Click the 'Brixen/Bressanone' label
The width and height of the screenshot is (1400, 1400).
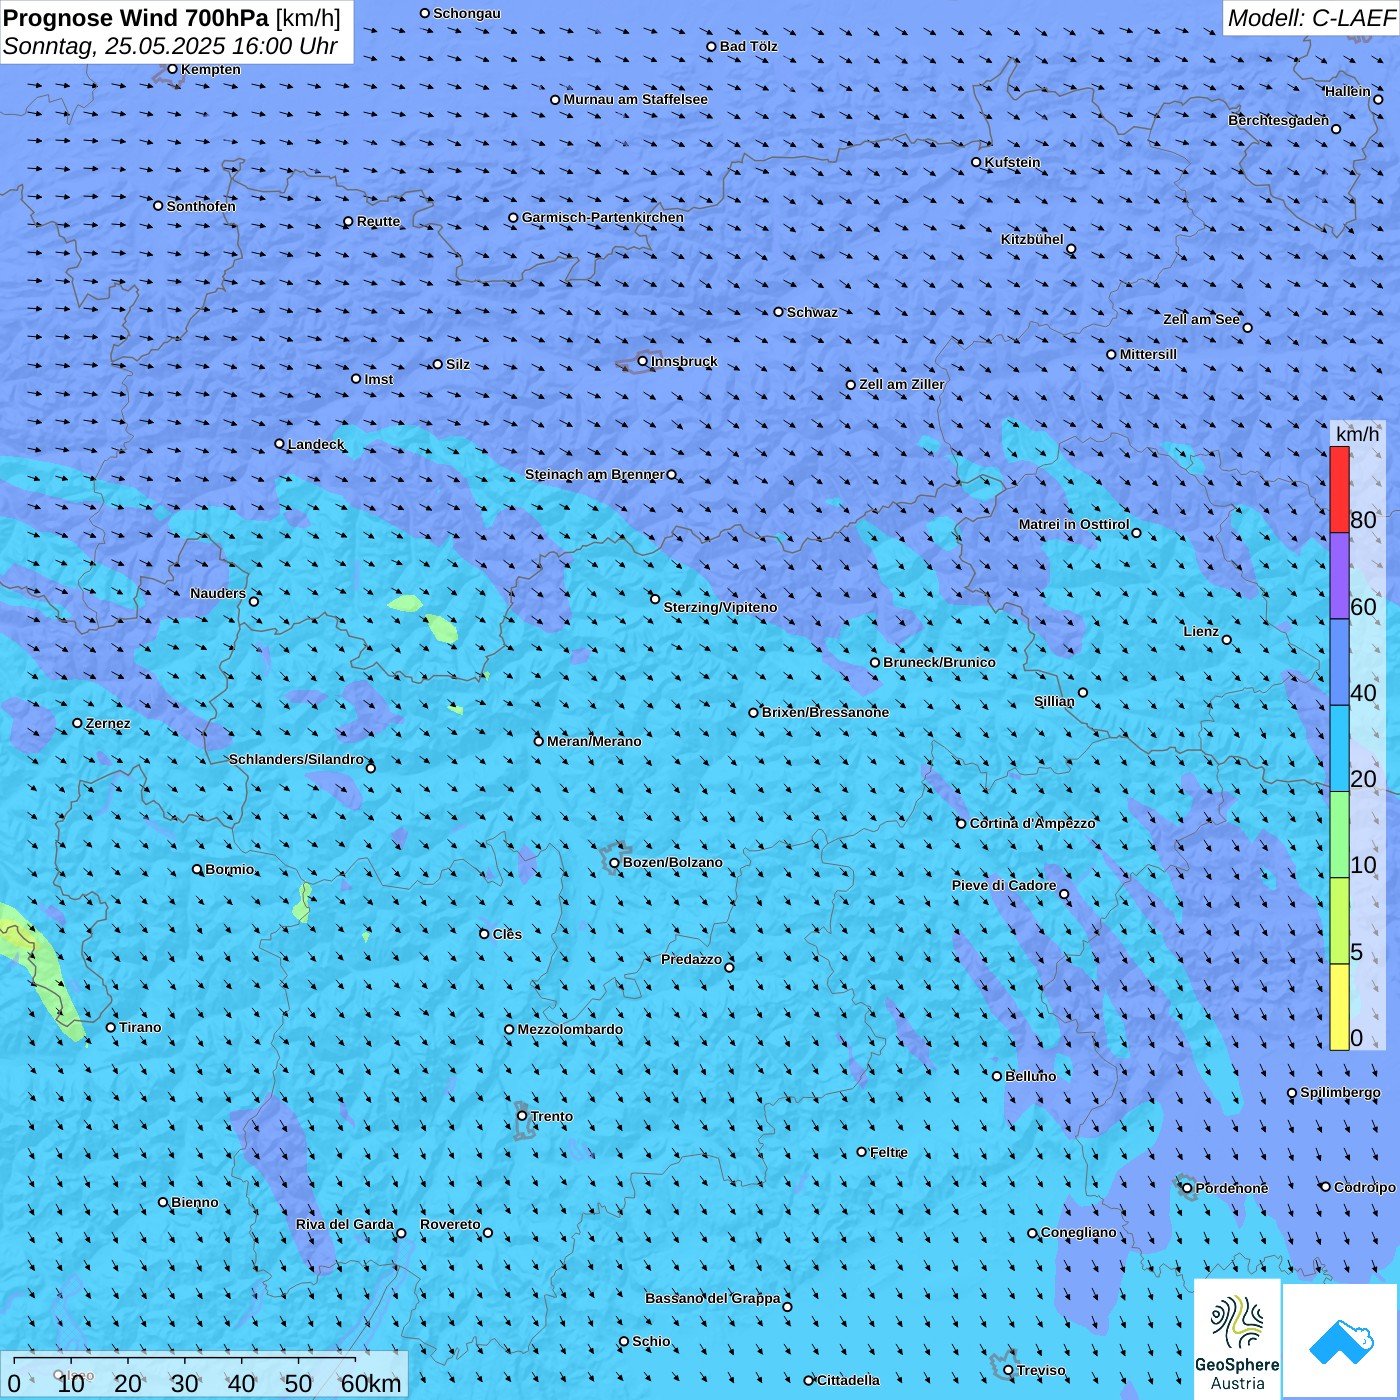825,712
